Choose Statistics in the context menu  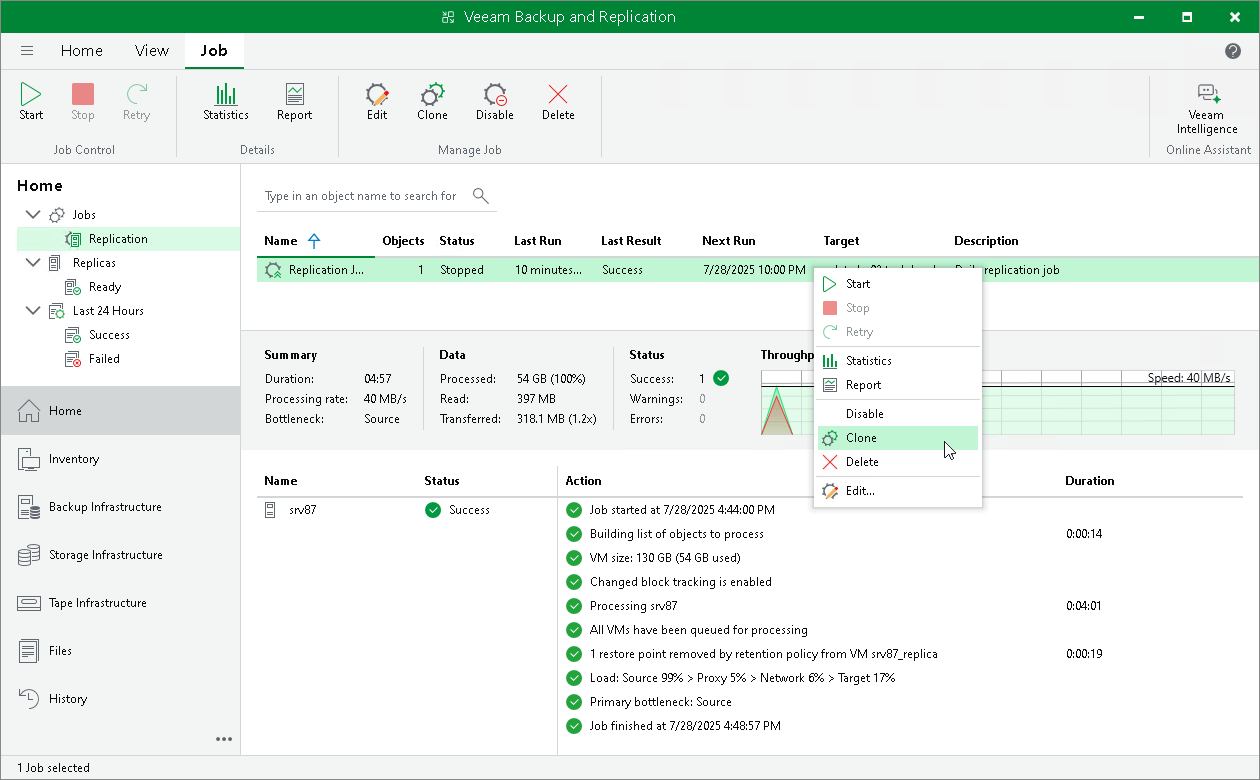pyautogui.click(x=897, y=361)
